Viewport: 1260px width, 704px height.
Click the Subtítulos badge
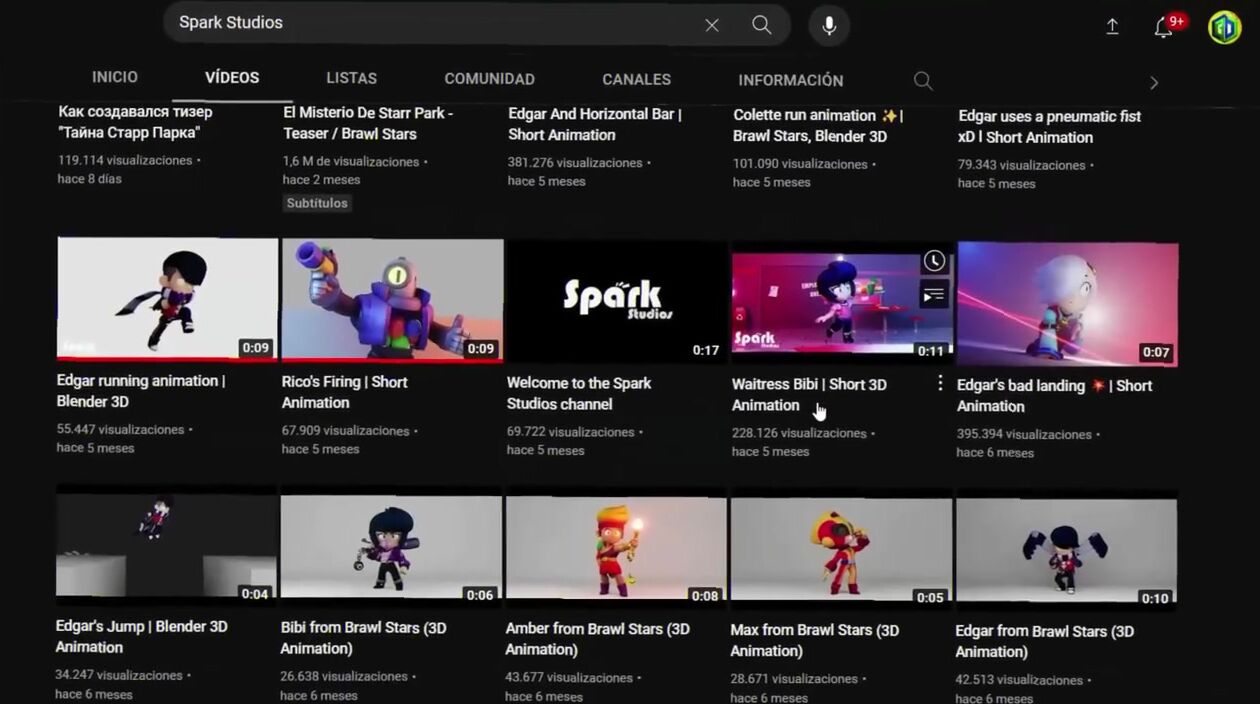317,203
